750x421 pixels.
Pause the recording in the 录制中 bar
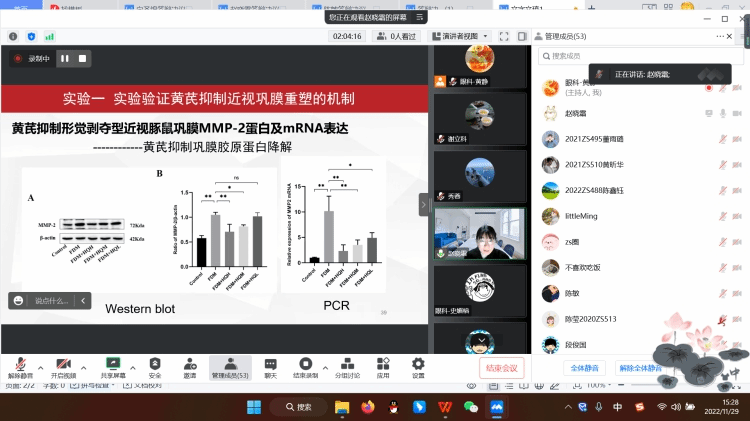tap(65, 58)
